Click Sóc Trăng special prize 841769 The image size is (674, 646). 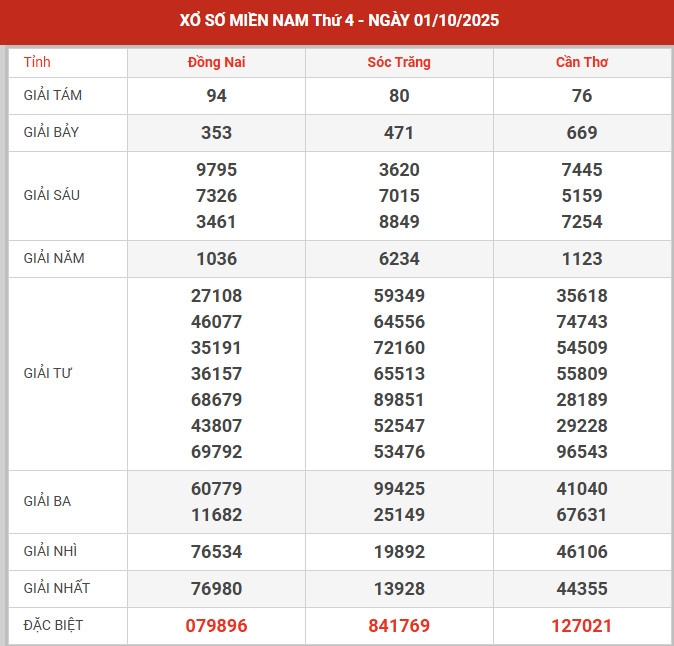click(x=399, y=626)
